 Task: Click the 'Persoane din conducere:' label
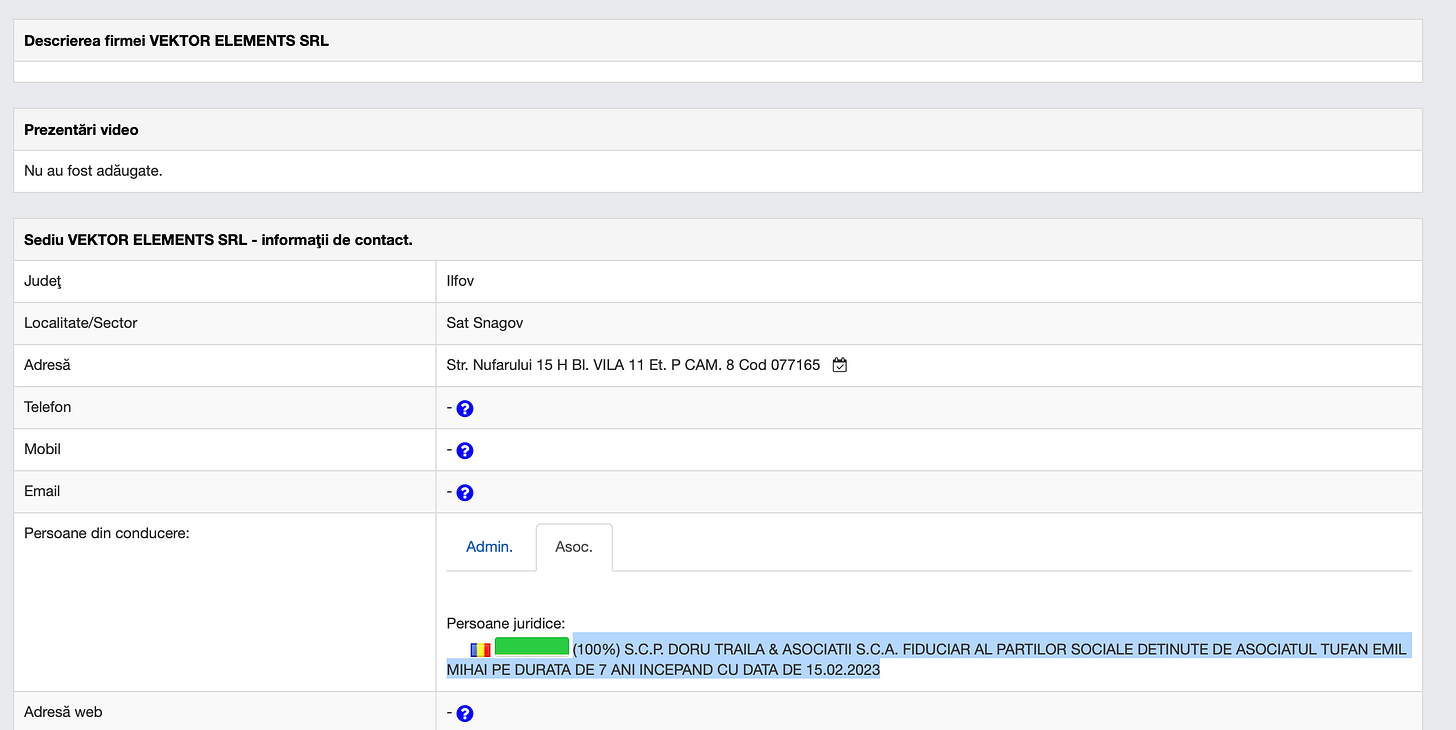[x=107, y=533]
